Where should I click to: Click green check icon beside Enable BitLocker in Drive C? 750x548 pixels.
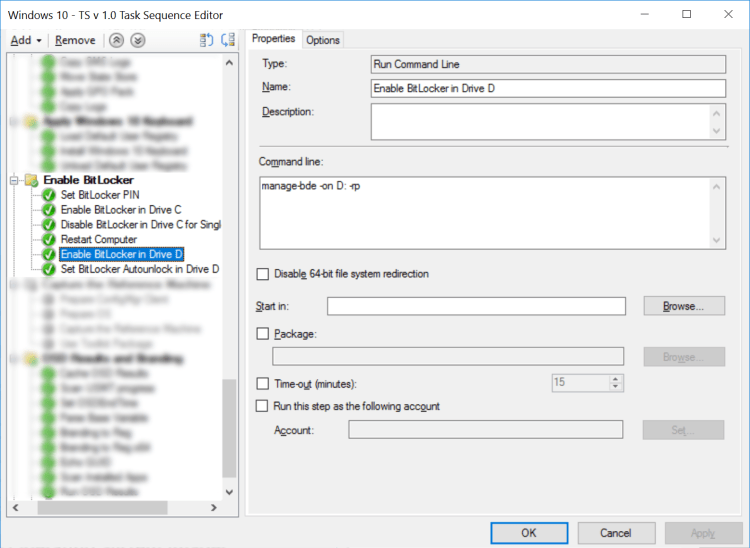tap(49, 210)
